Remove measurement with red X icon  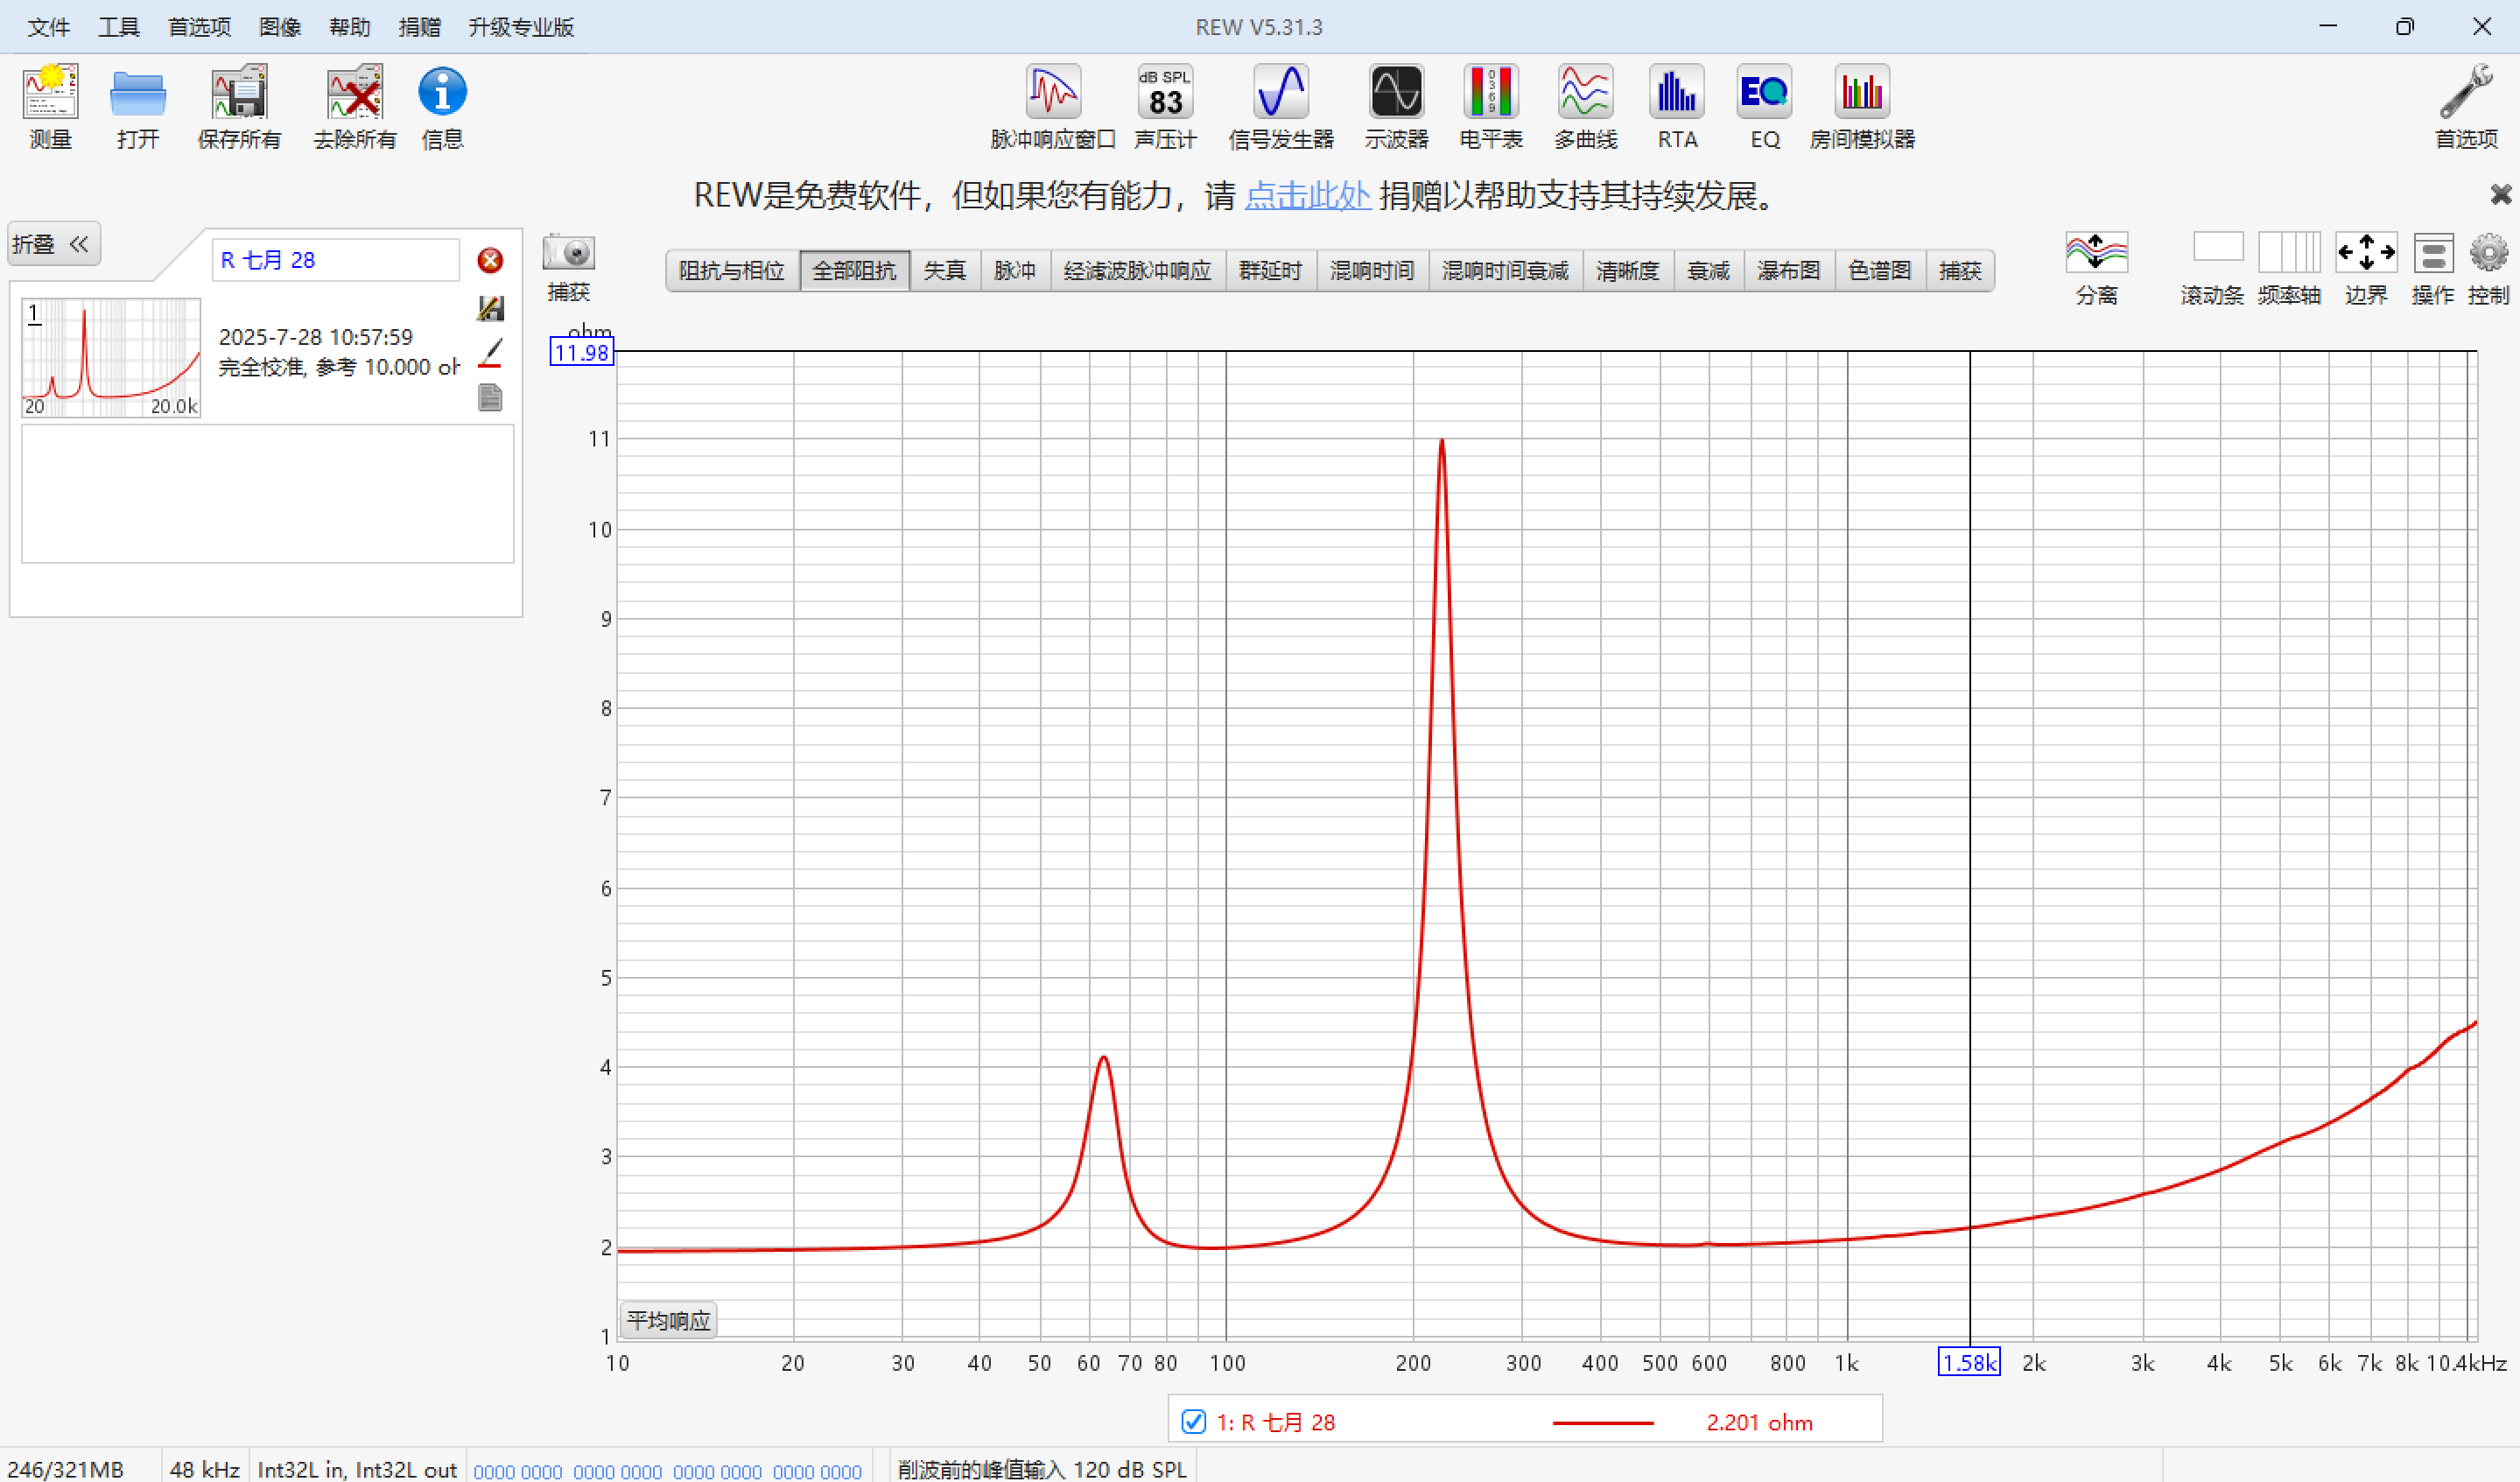(490, 261)
